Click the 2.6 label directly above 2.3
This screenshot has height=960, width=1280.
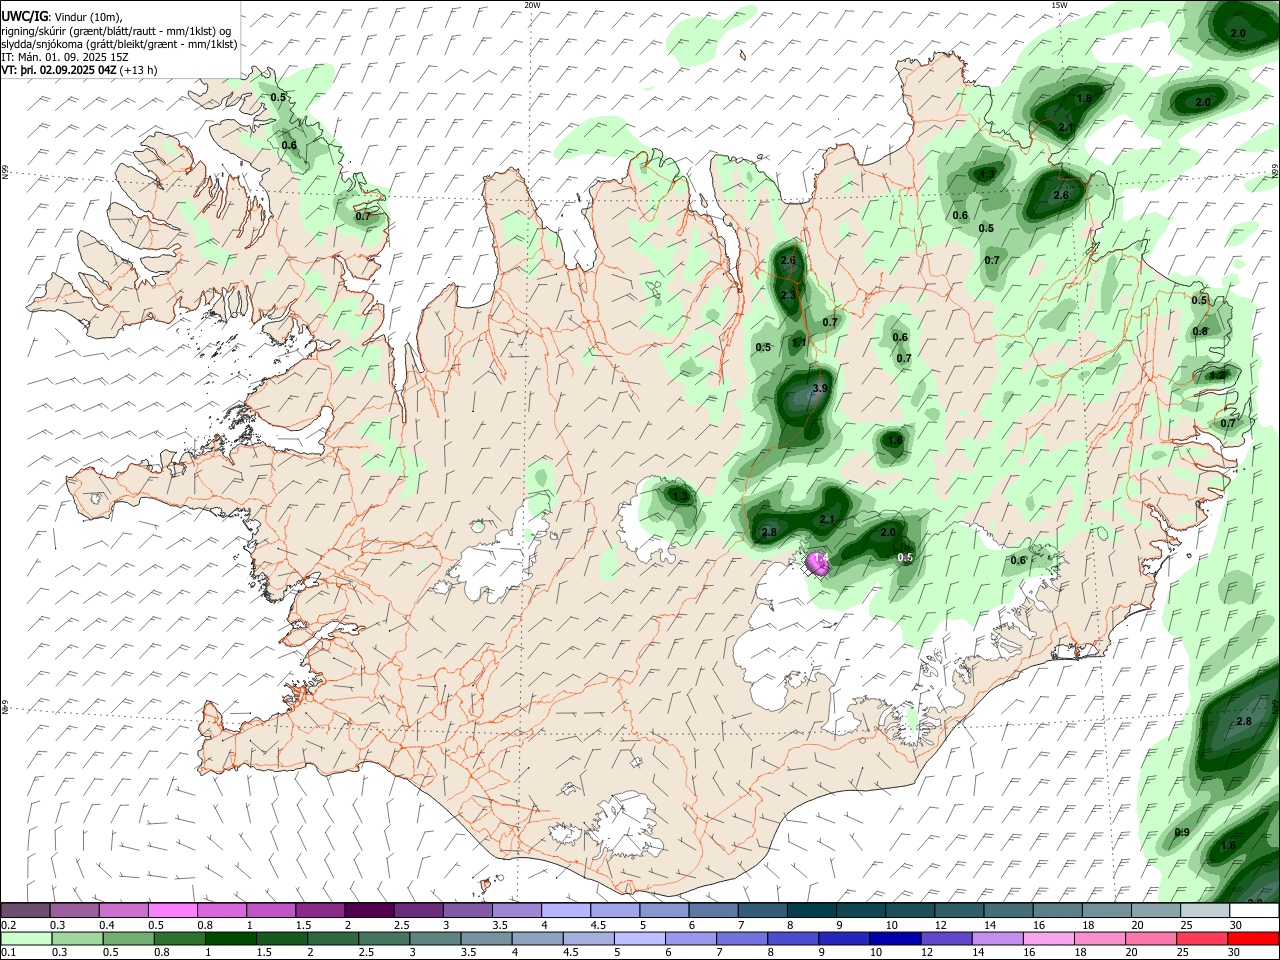788,261
